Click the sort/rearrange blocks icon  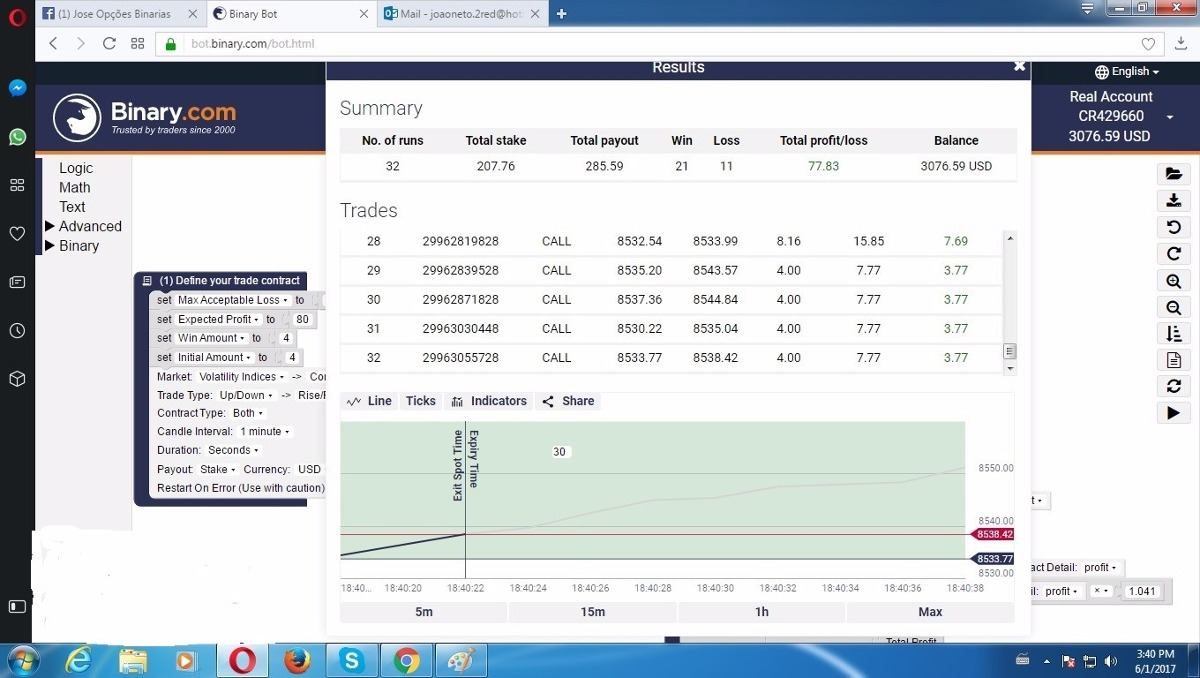pyautogui.click(x=1173, y=333)
